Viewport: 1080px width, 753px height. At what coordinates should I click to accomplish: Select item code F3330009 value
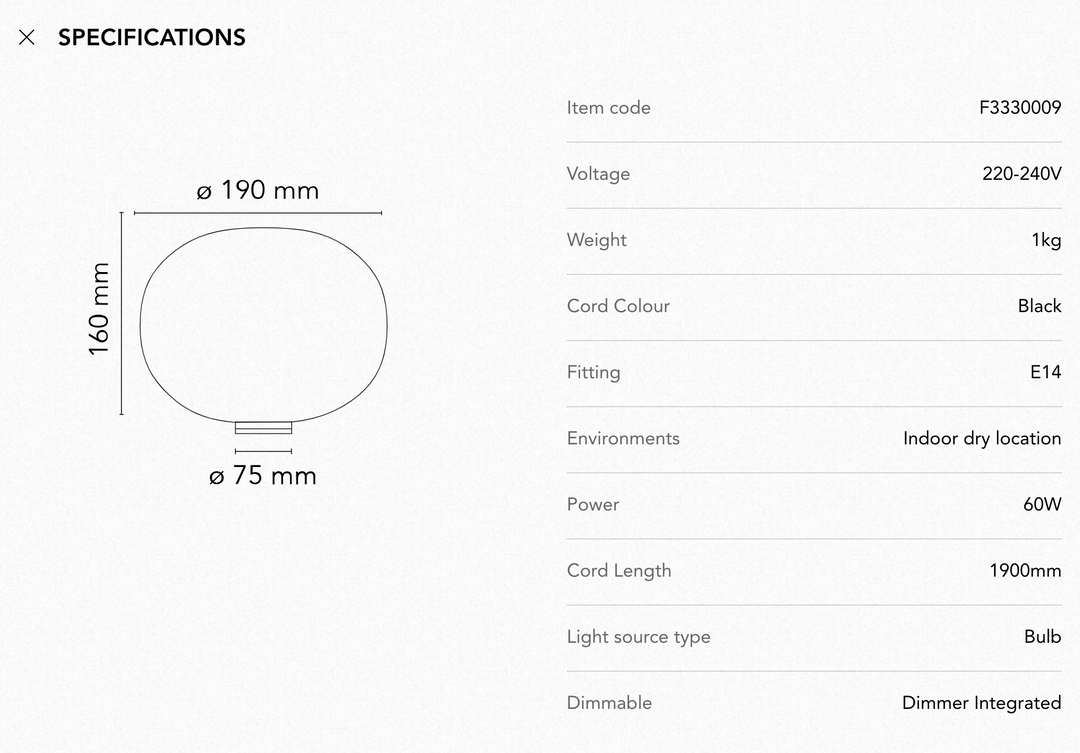(1020, 107)
